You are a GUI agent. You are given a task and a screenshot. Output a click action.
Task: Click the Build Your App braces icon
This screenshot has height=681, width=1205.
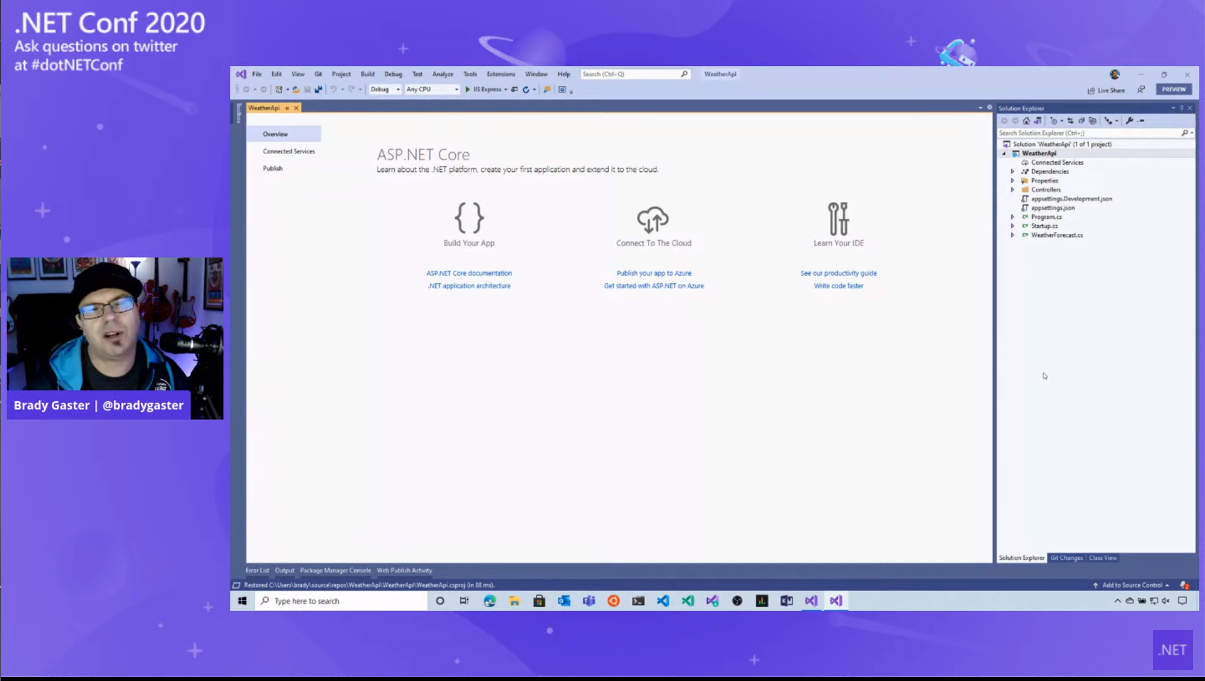pyautogui.click(x=469, y=218)
